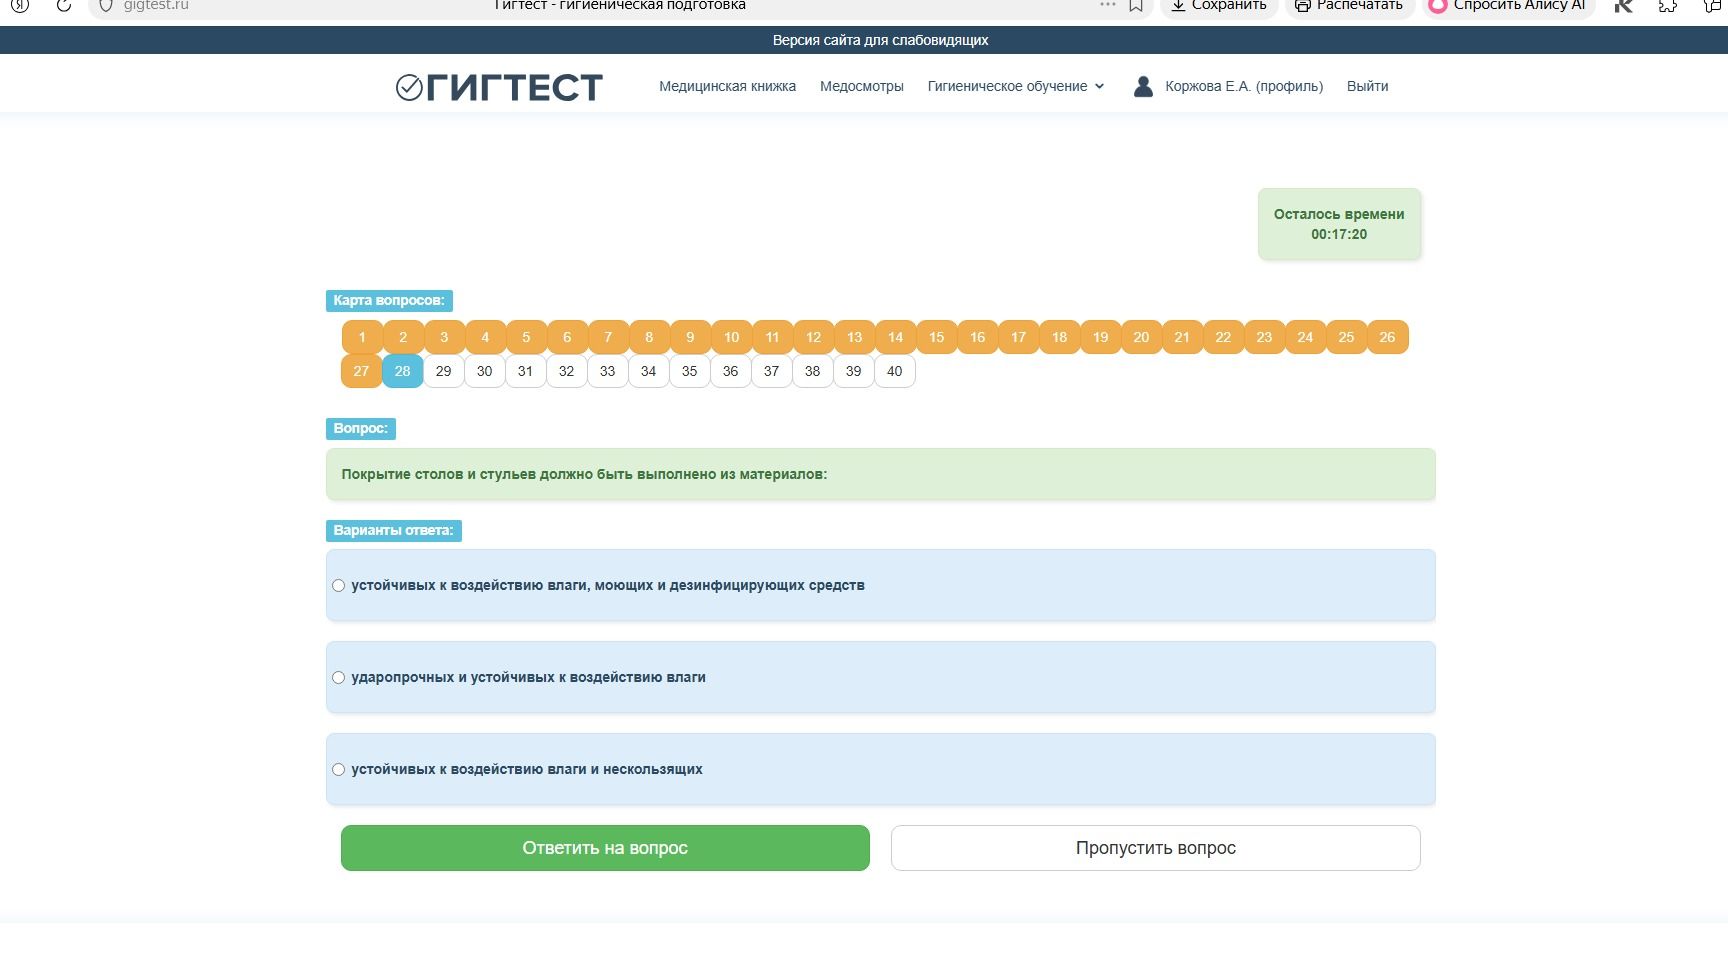
Task: Open the Медосмотры menu item
Action: [861, 86]
